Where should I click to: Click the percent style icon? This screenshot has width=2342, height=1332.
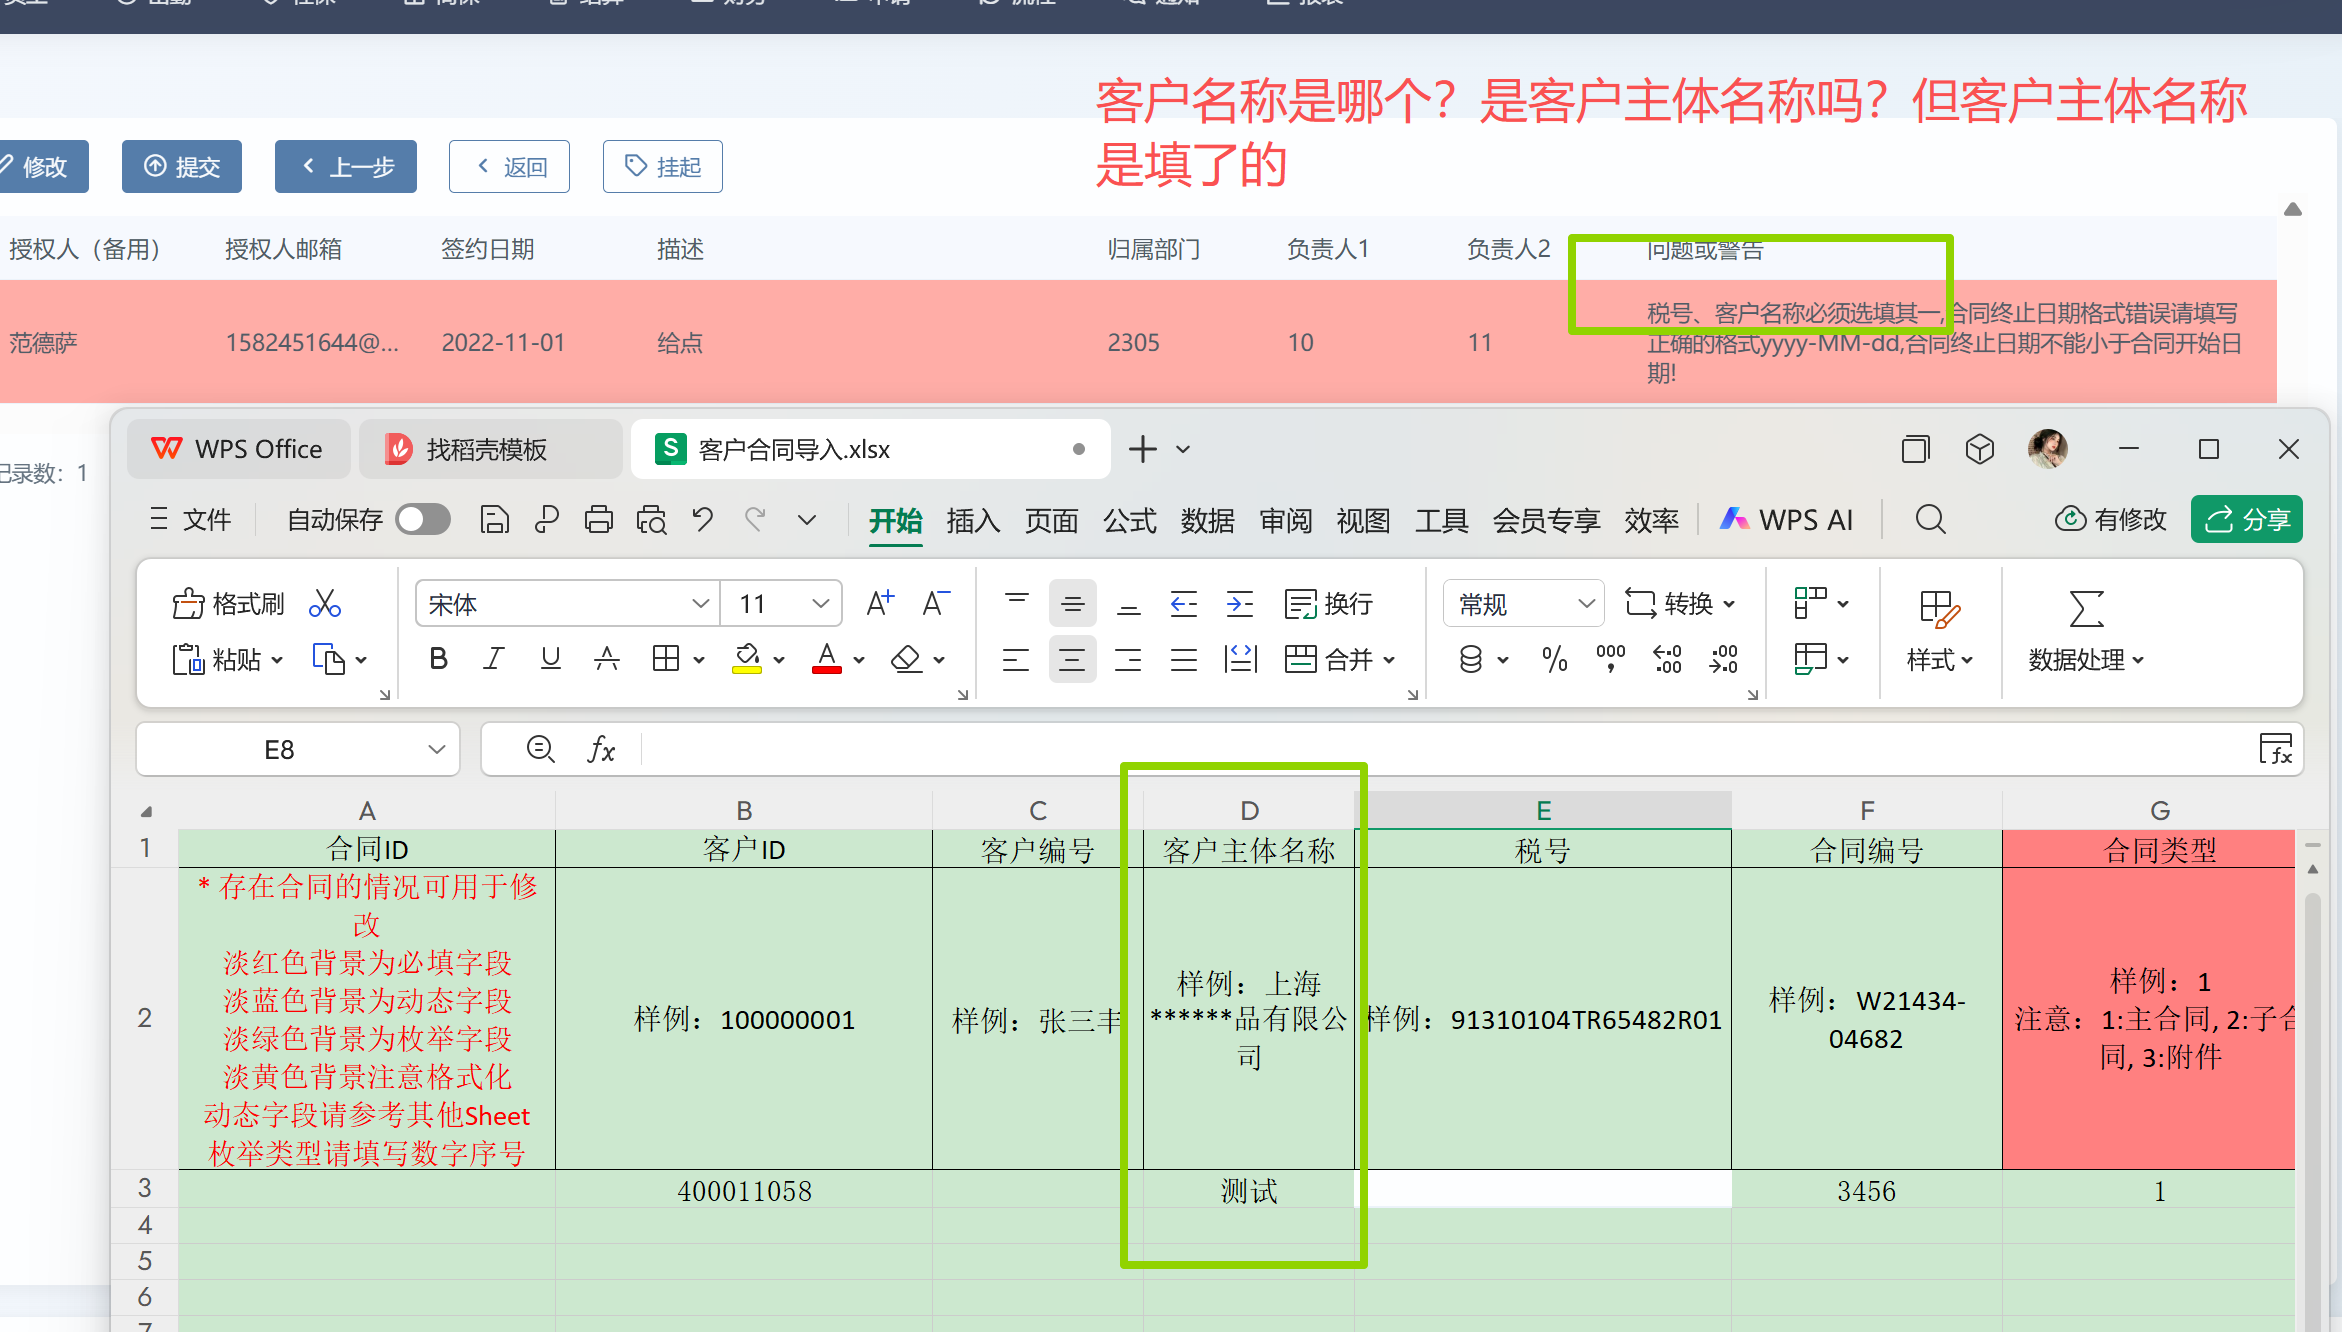point(1554,659)
